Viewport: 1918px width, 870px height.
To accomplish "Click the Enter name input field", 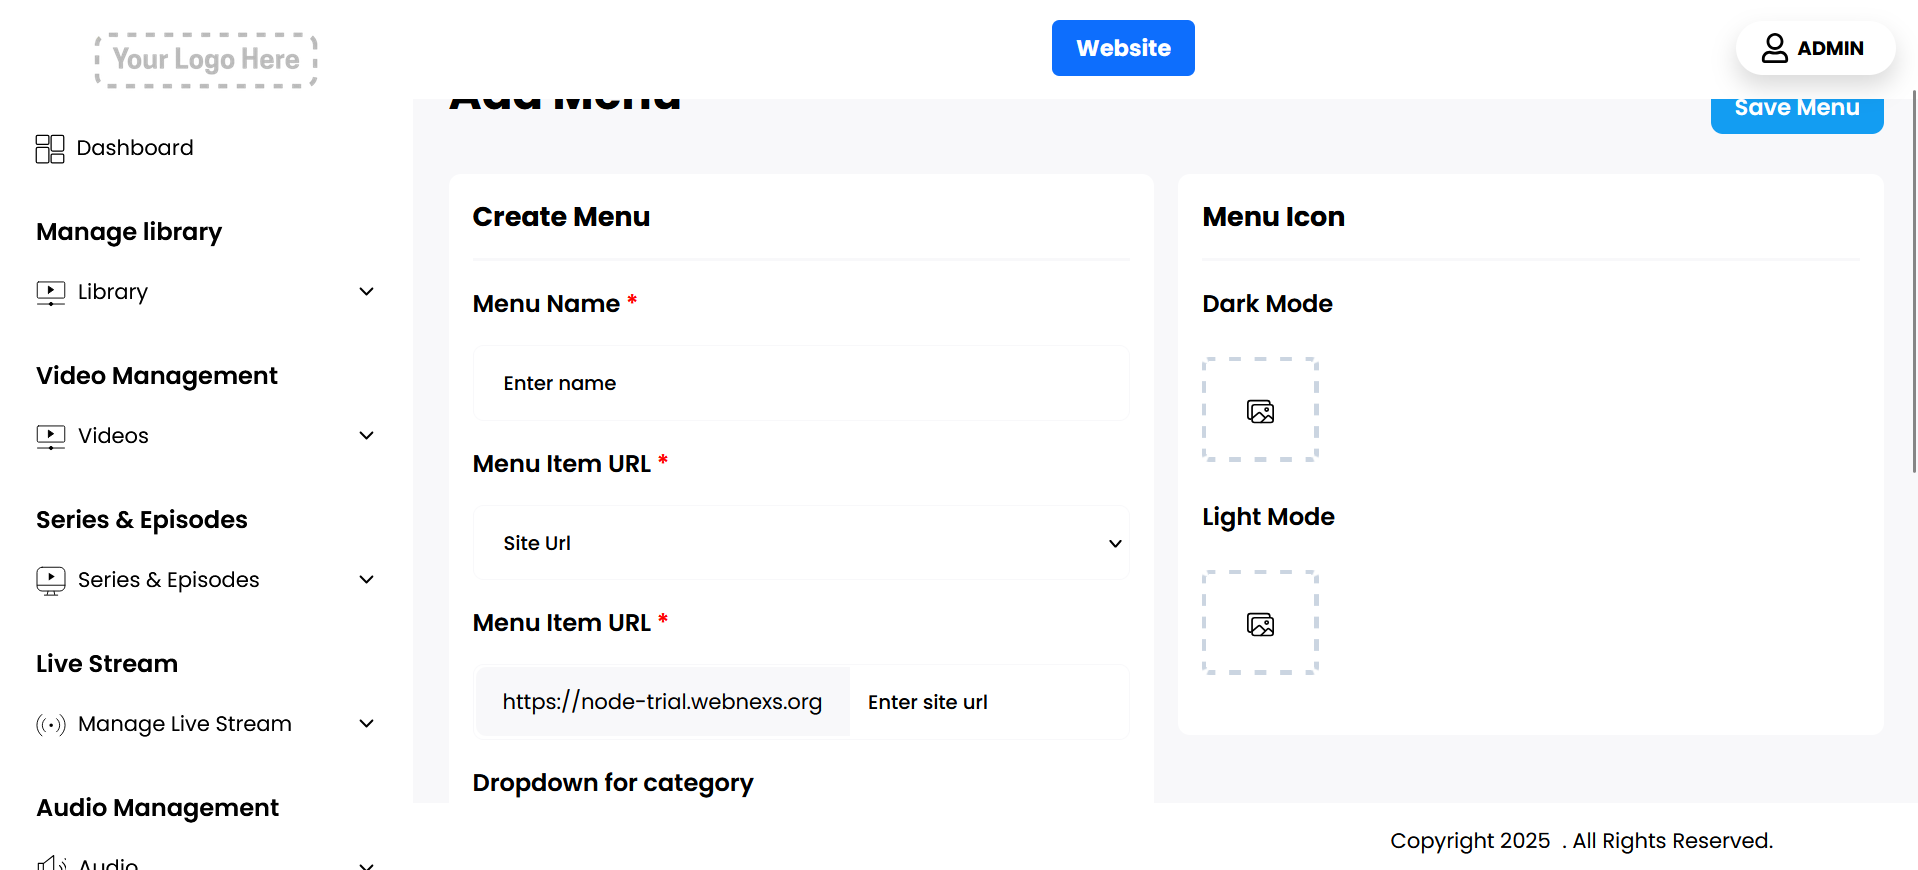I will point(801,383).
